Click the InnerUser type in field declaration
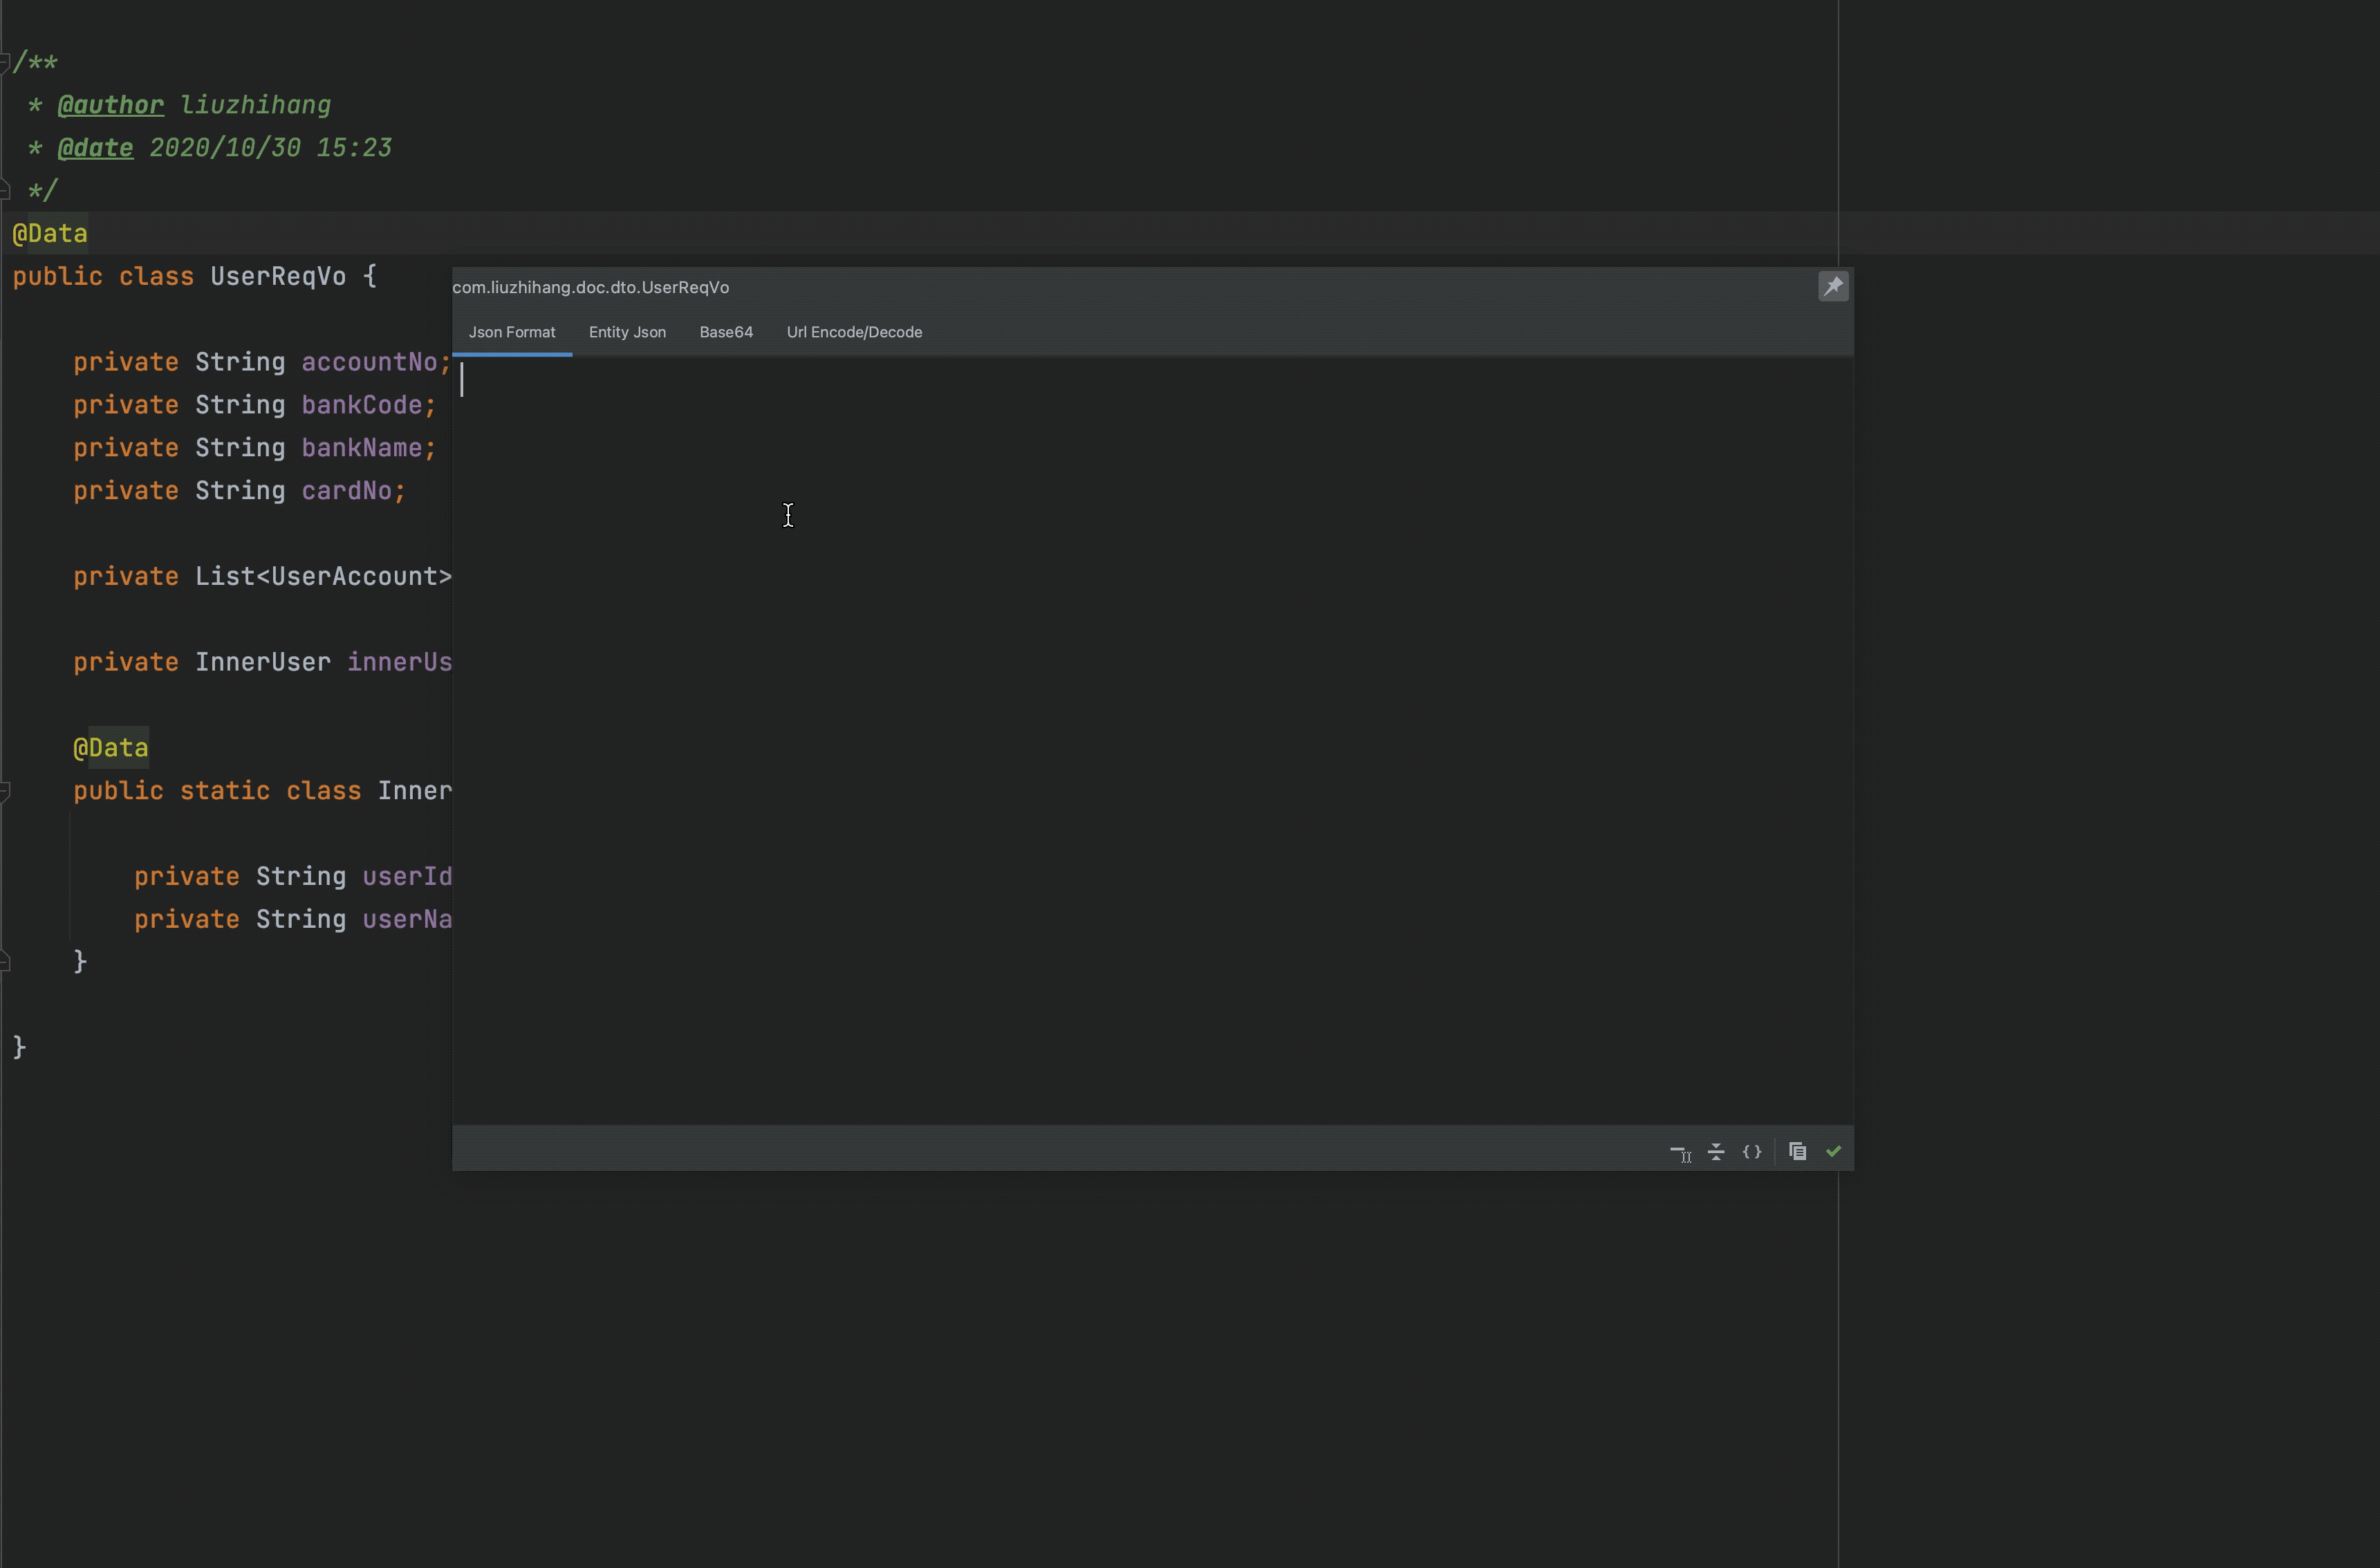 tap(263, 663)
